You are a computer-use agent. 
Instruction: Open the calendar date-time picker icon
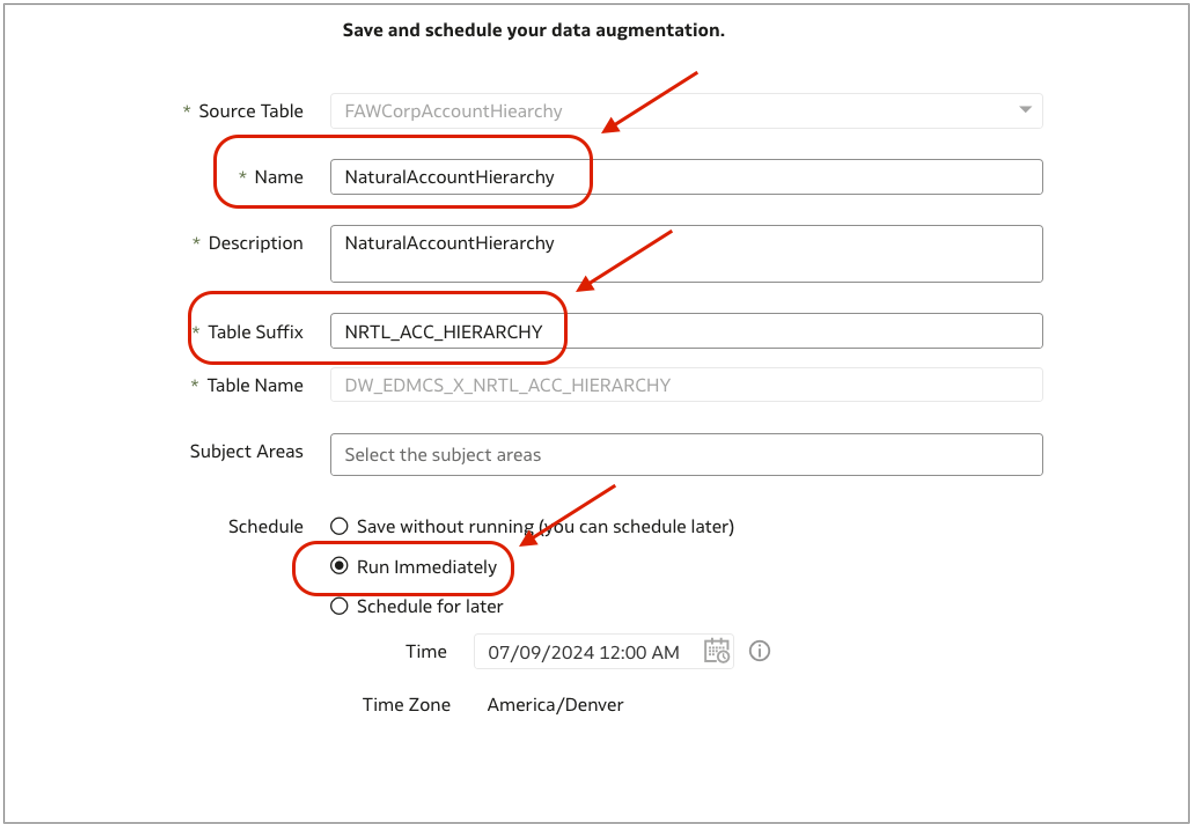717,651
